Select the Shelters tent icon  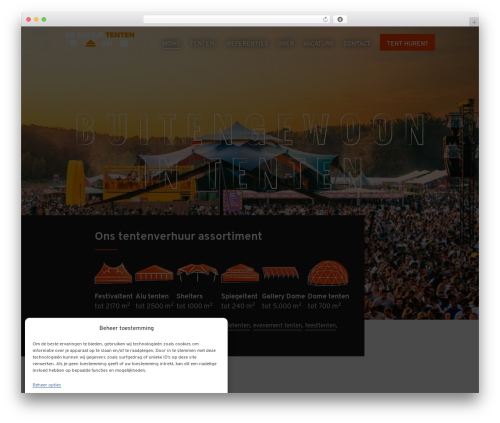click(x=197, y=273)
